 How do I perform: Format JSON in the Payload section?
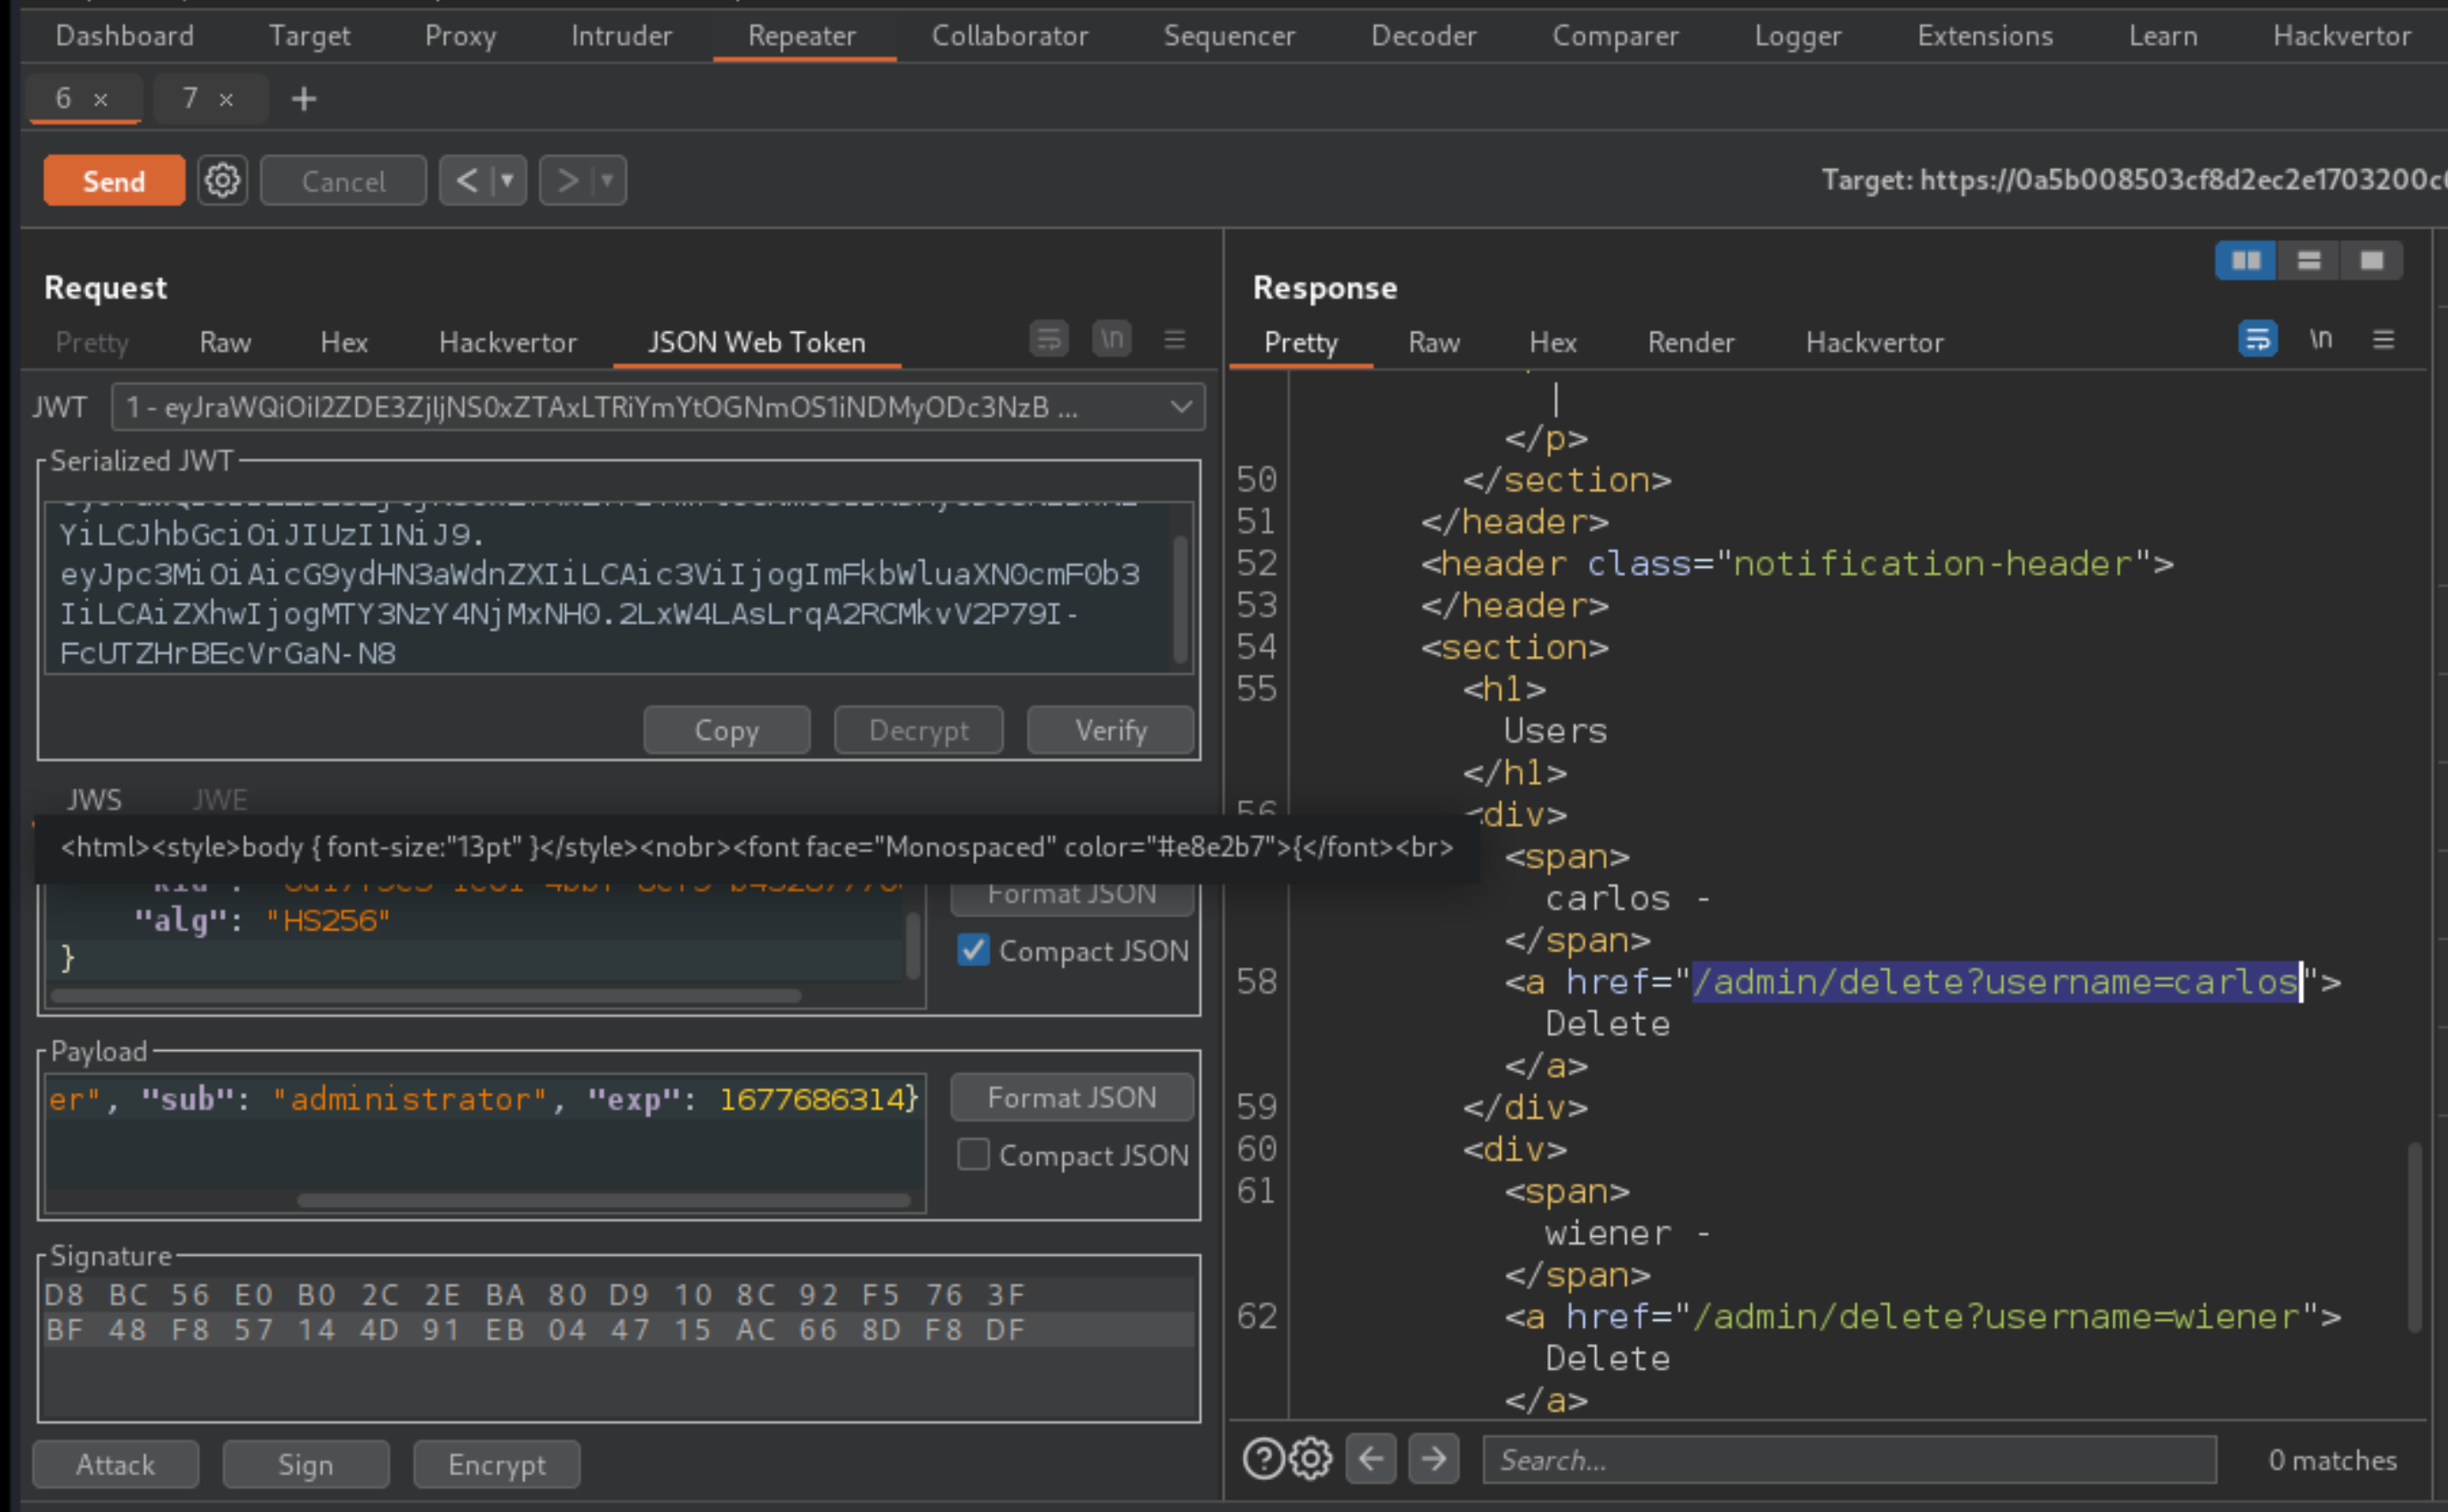(x=1072, y=1098)
